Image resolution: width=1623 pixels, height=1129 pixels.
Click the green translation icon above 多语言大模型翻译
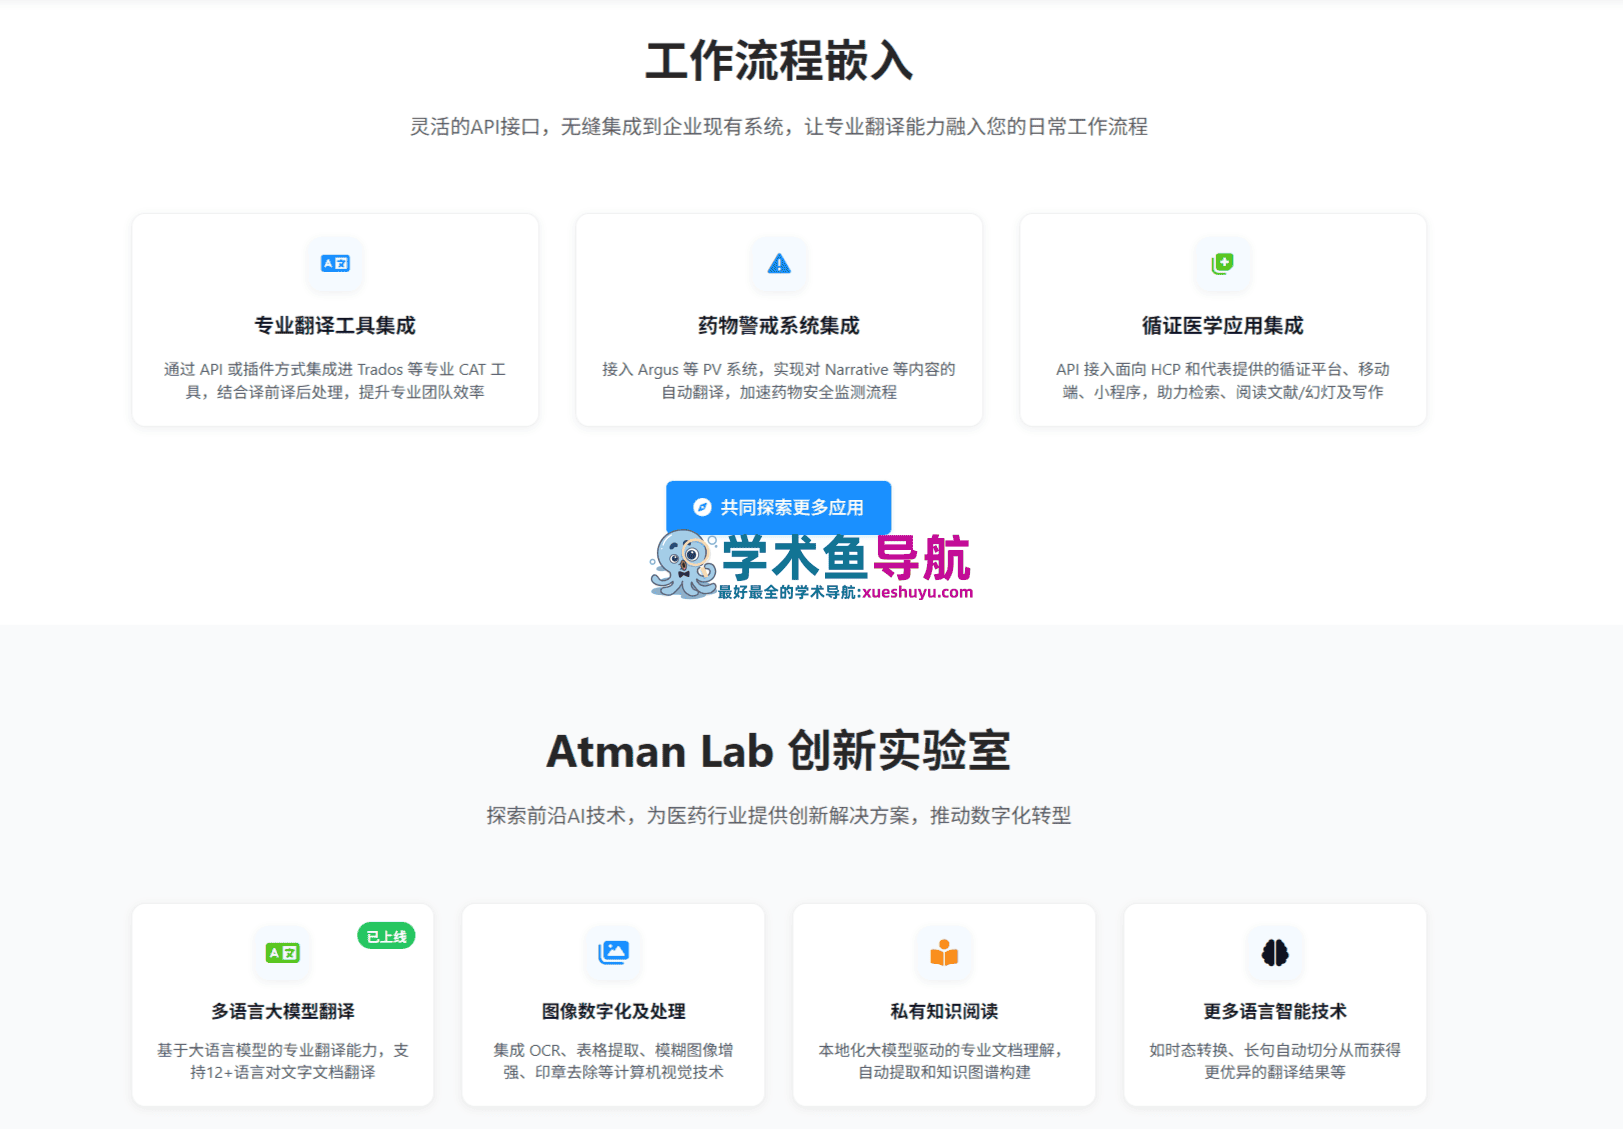(283, 953)
